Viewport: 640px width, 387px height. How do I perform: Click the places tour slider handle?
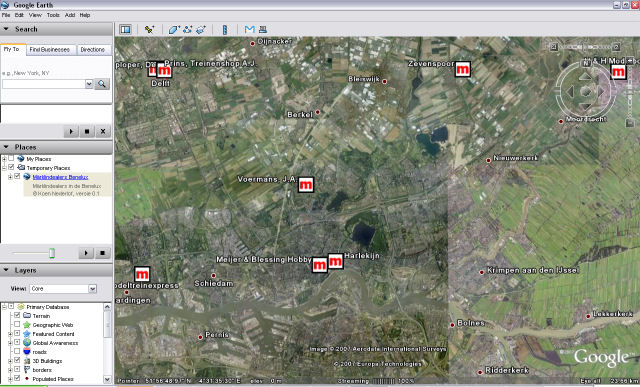coord(52,253)
